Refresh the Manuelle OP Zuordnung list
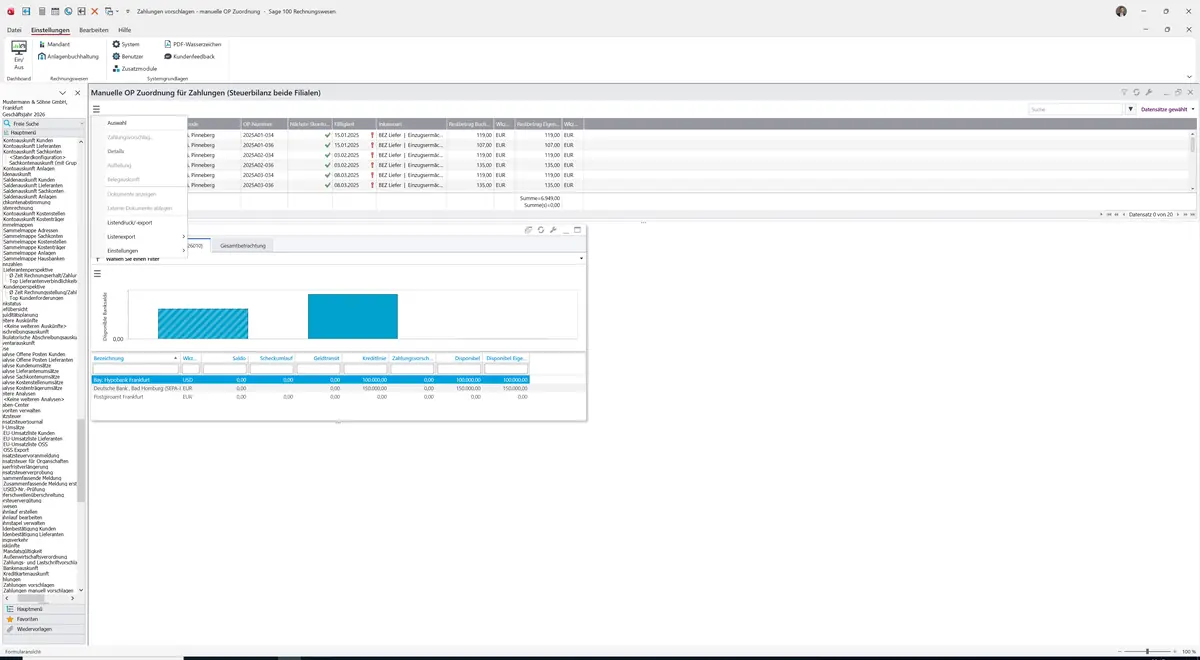 (1136, 92)
